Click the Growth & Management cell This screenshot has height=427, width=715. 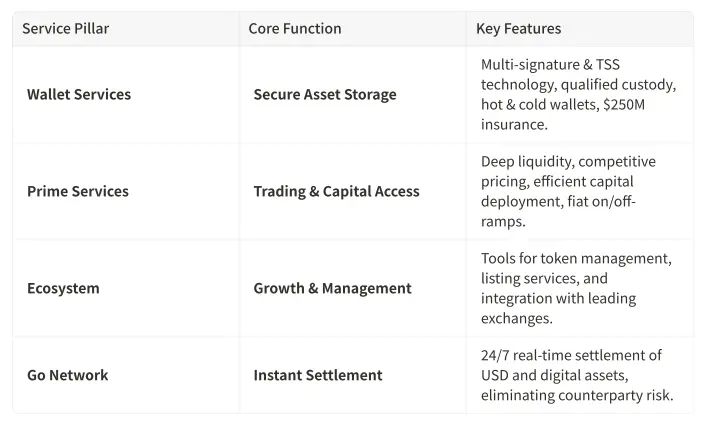coord(332,288)
